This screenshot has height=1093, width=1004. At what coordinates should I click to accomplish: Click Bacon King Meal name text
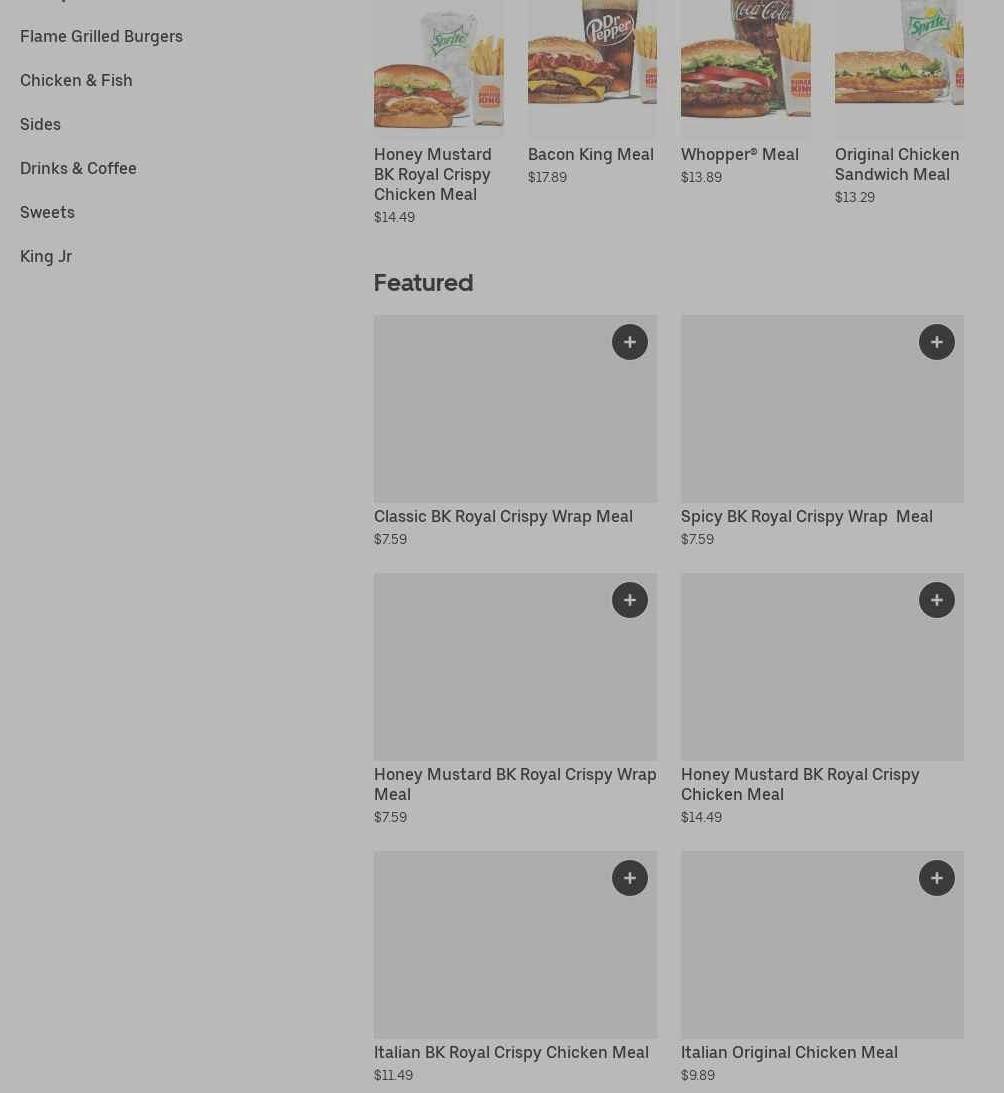(x=591, y=154)
